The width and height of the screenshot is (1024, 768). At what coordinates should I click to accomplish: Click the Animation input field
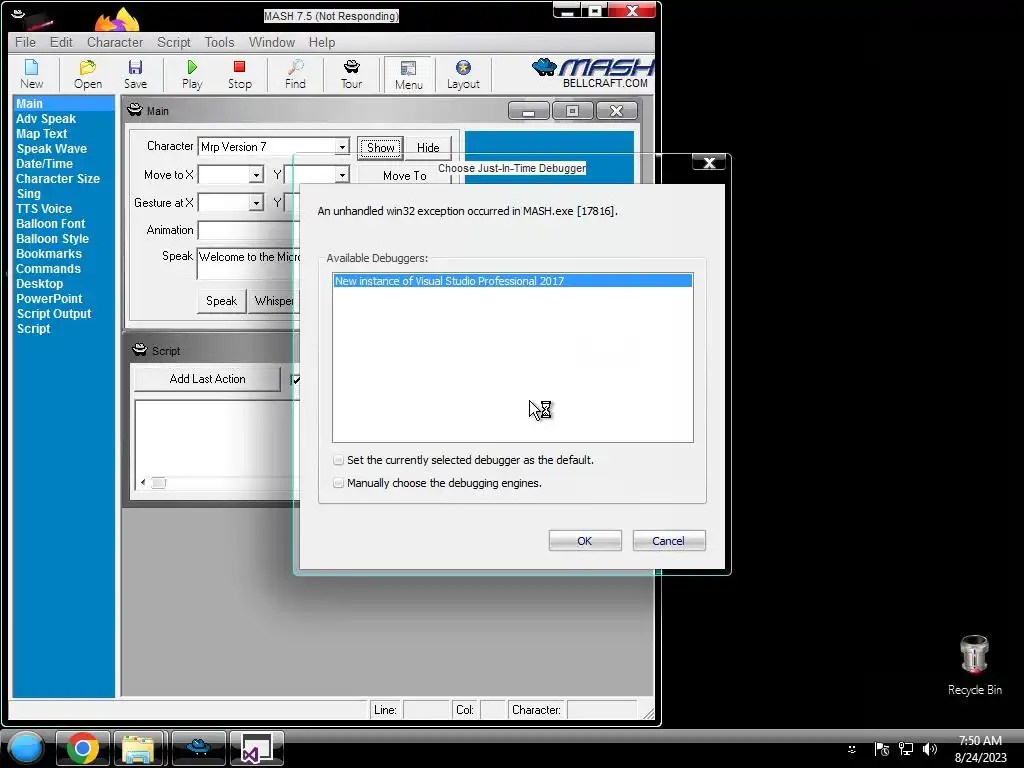pyautogui.click(x=248, y=231)
